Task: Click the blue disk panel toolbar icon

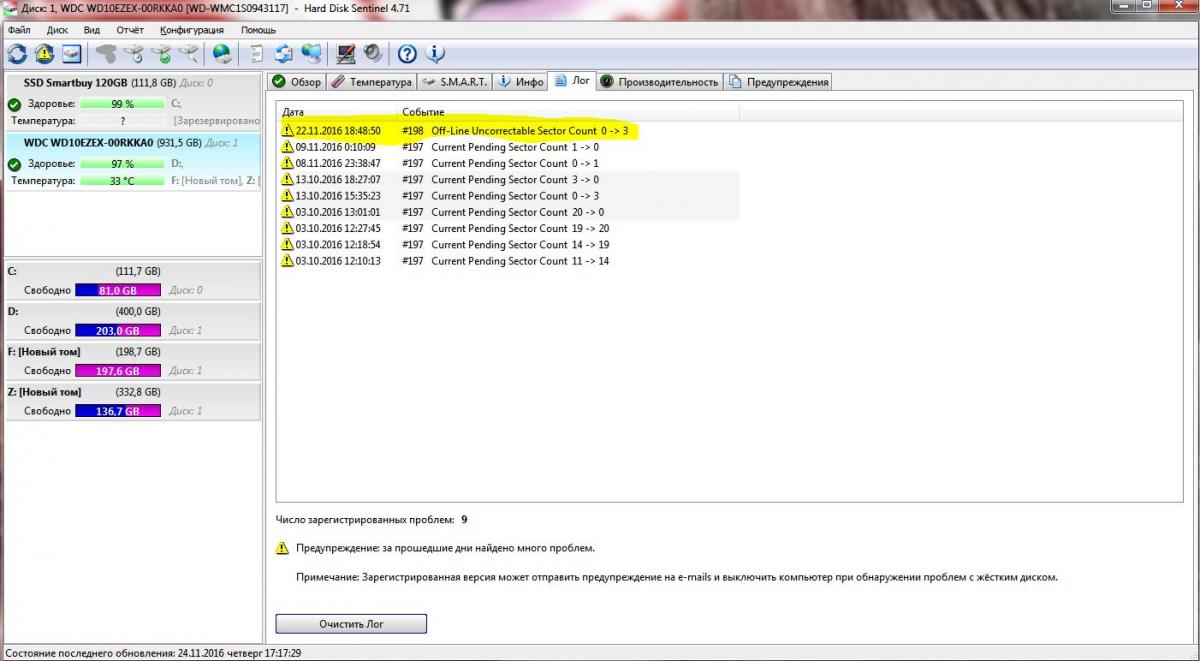Action: tap(71, 53)
